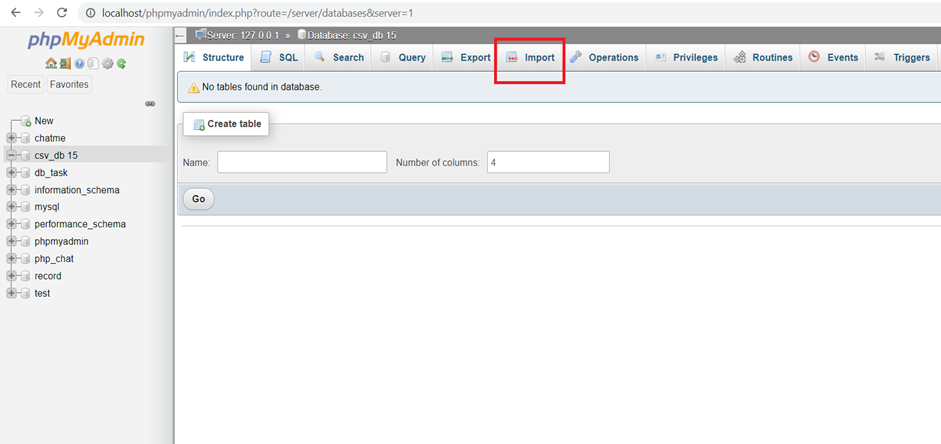Click the chatme database icon

coord(25,138)
